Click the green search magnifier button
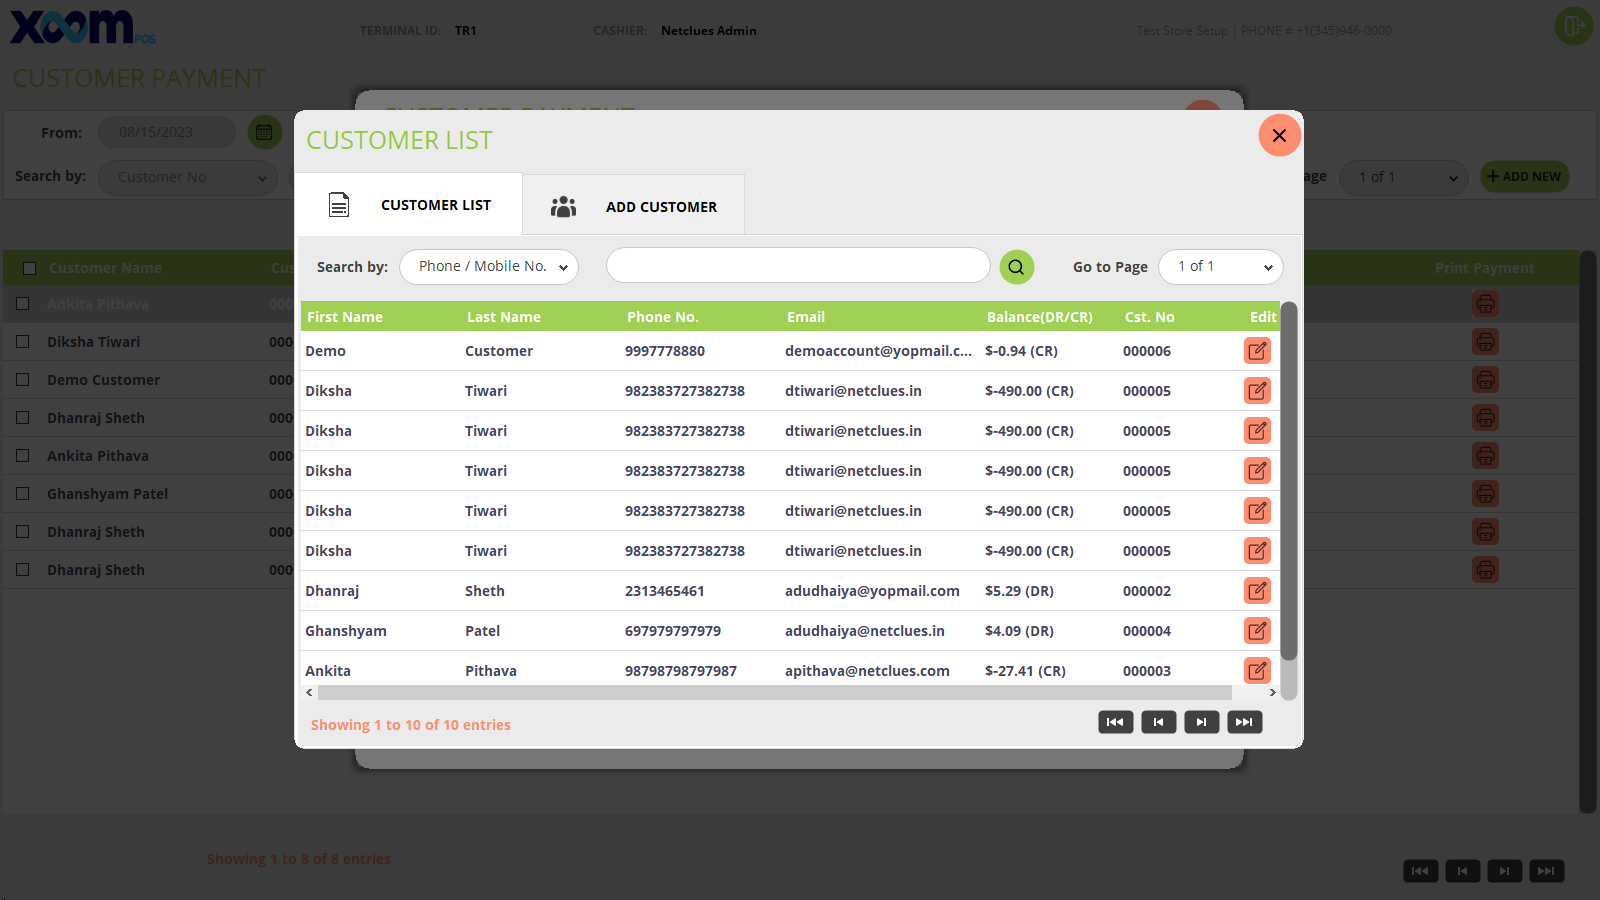1600x900 pixels. click(1016, 267)
